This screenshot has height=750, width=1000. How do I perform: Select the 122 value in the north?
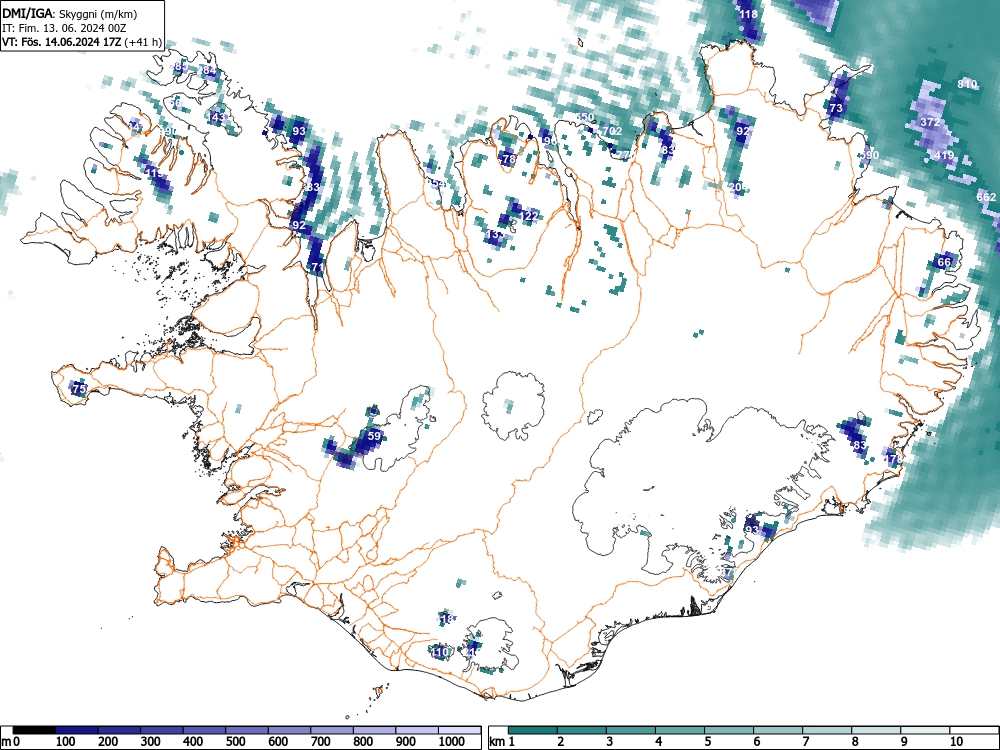pyautogui.click(x=529, y=216)
